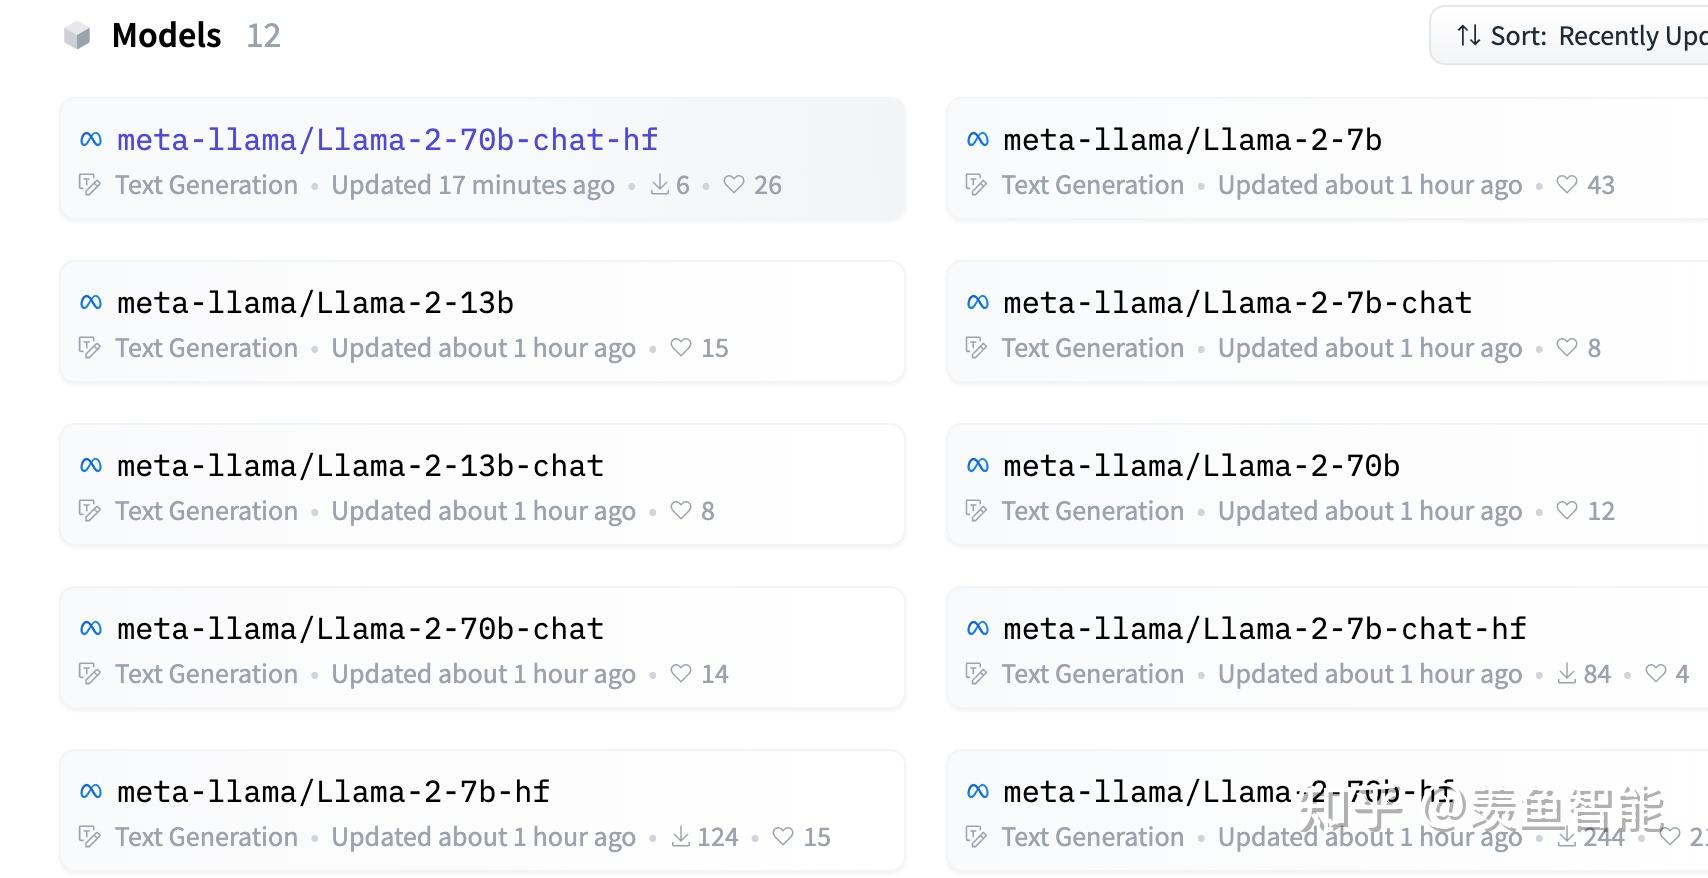Open the meta-llama/Llama-2-13b model card
This screenshot has height=878, width=1708.
(482, 322)
